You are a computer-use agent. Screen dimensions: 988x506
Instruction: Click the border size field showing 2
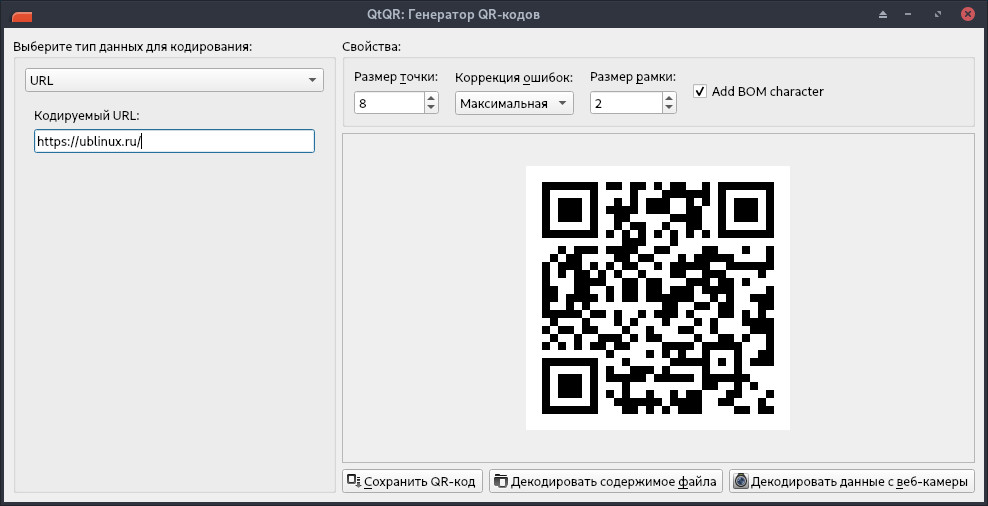coord(626,103)
